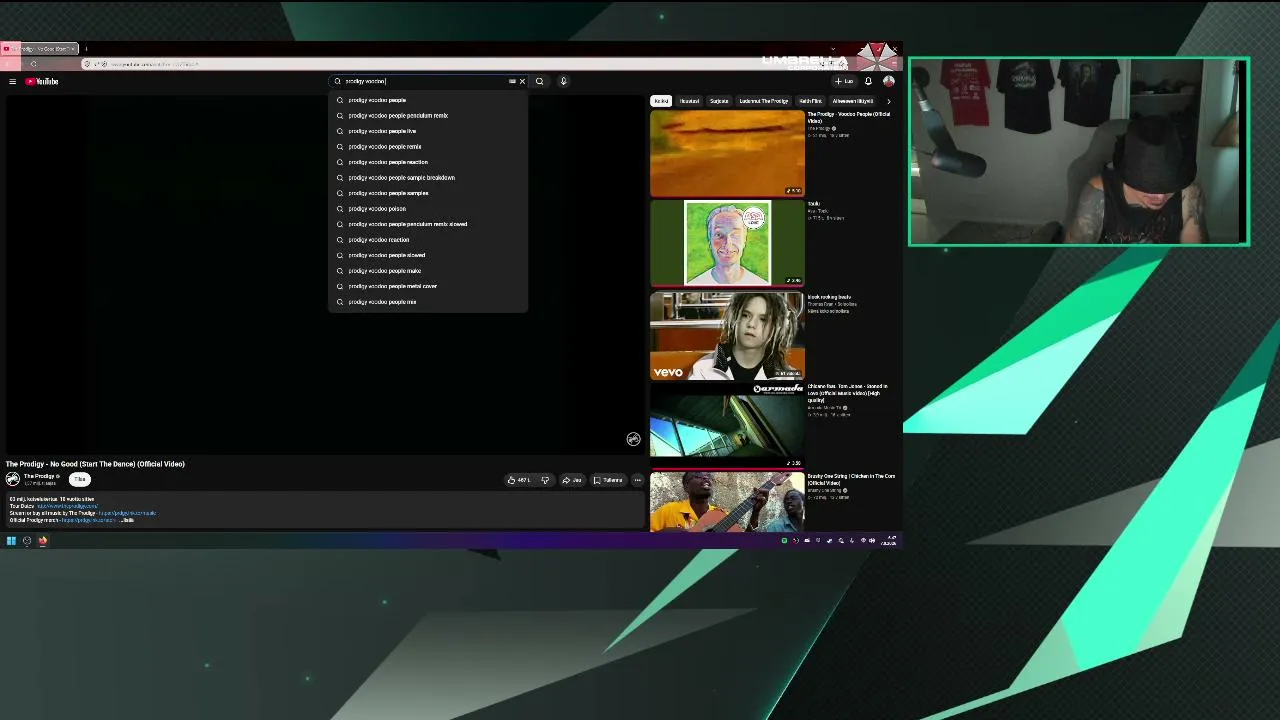Open The Prodigy channel name link
This screenshot has height=720, width=1280.
41,476
